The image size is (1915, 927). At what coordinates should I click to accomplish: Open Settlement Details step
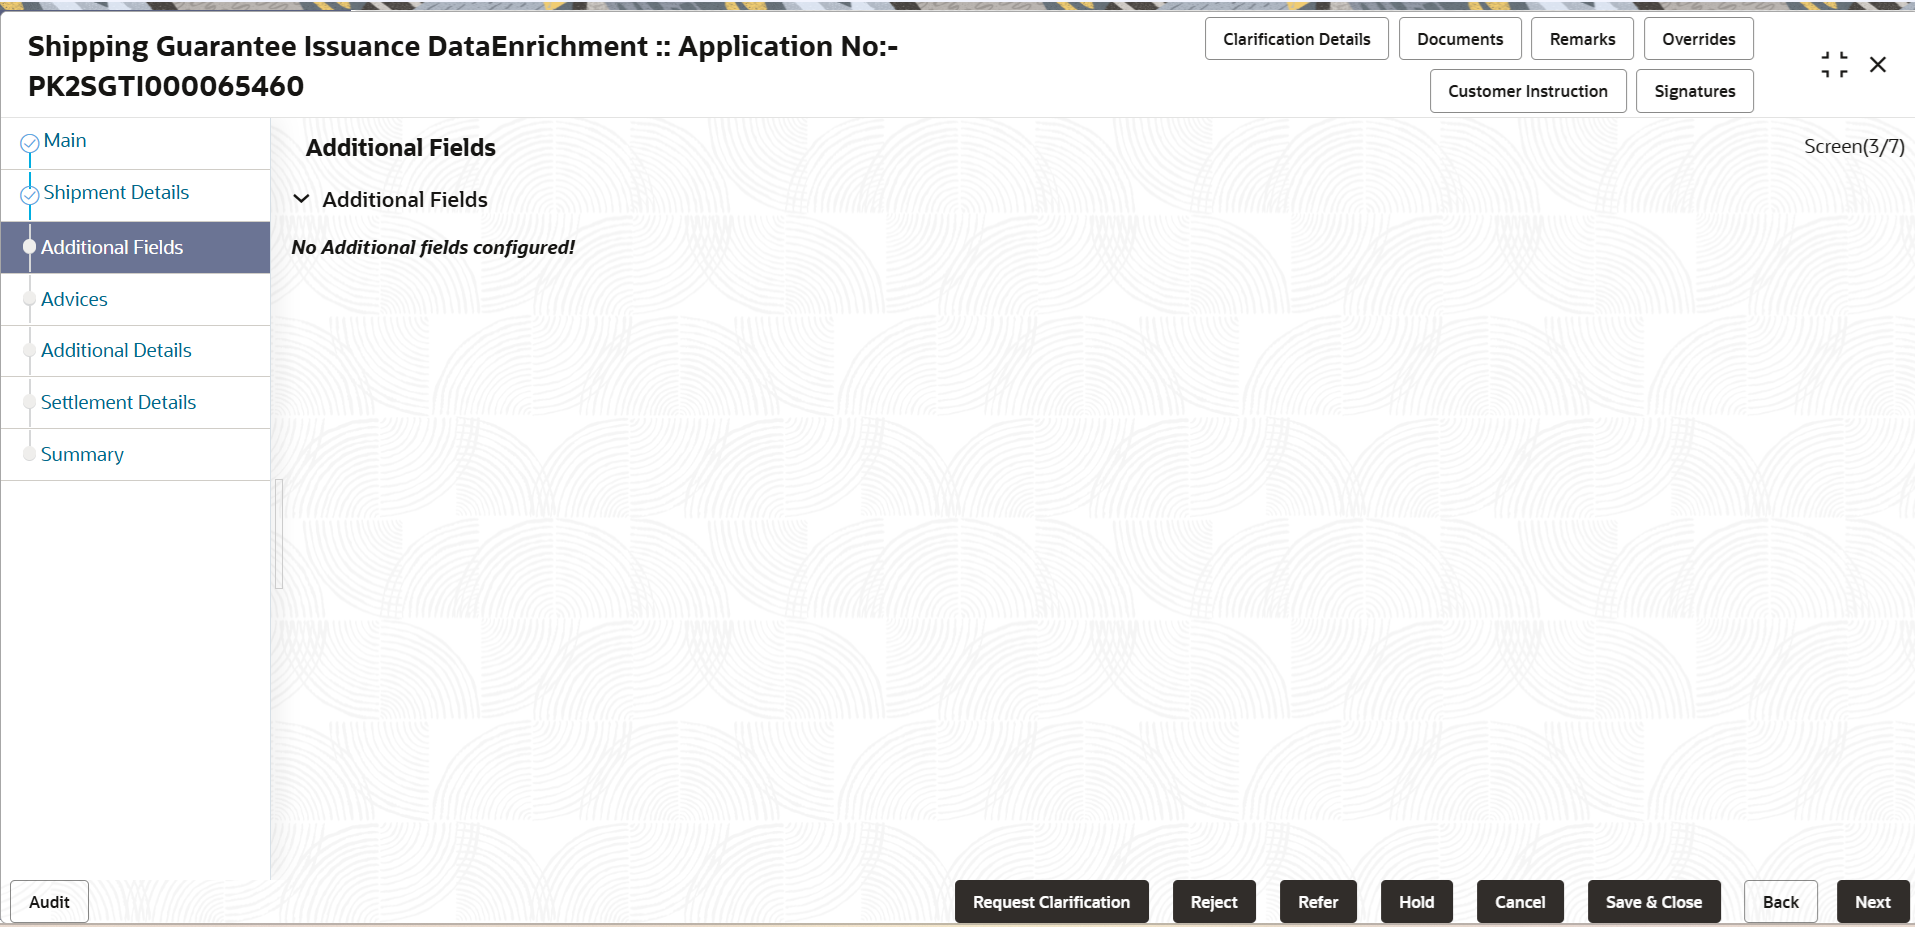coord(118,402)
